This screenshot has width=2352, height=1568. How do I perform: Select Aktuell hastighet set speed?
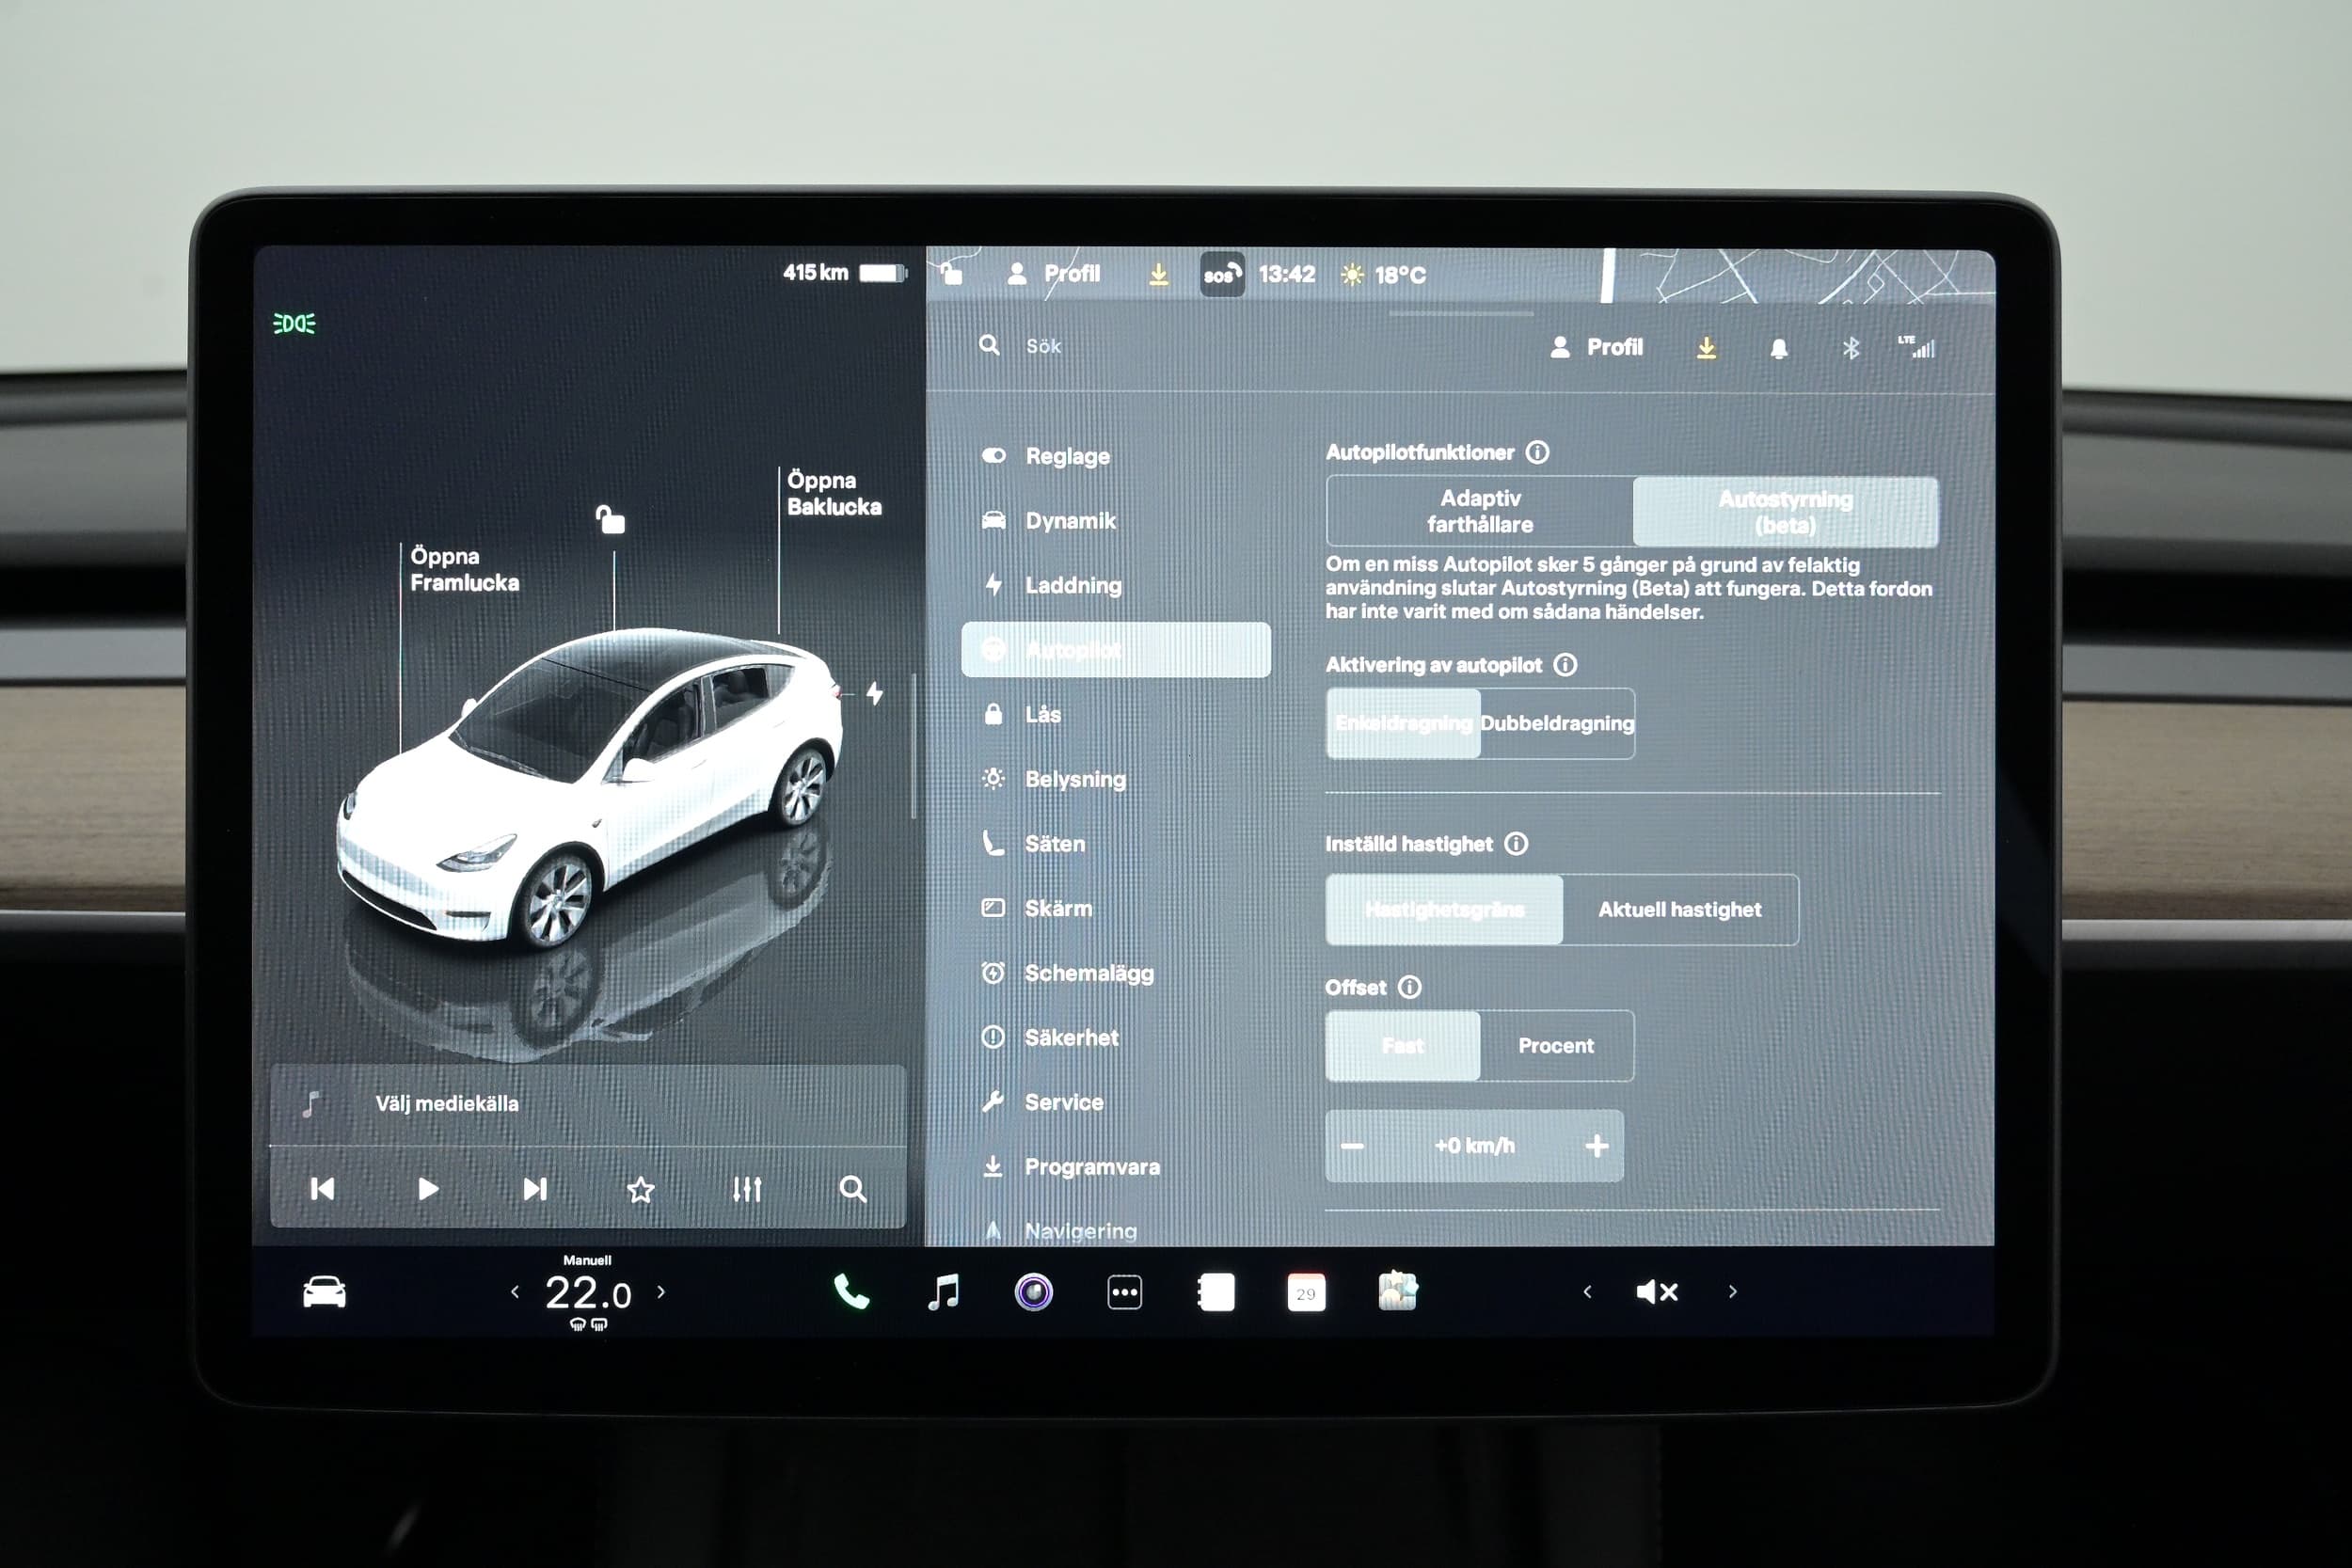point(1680,909)
